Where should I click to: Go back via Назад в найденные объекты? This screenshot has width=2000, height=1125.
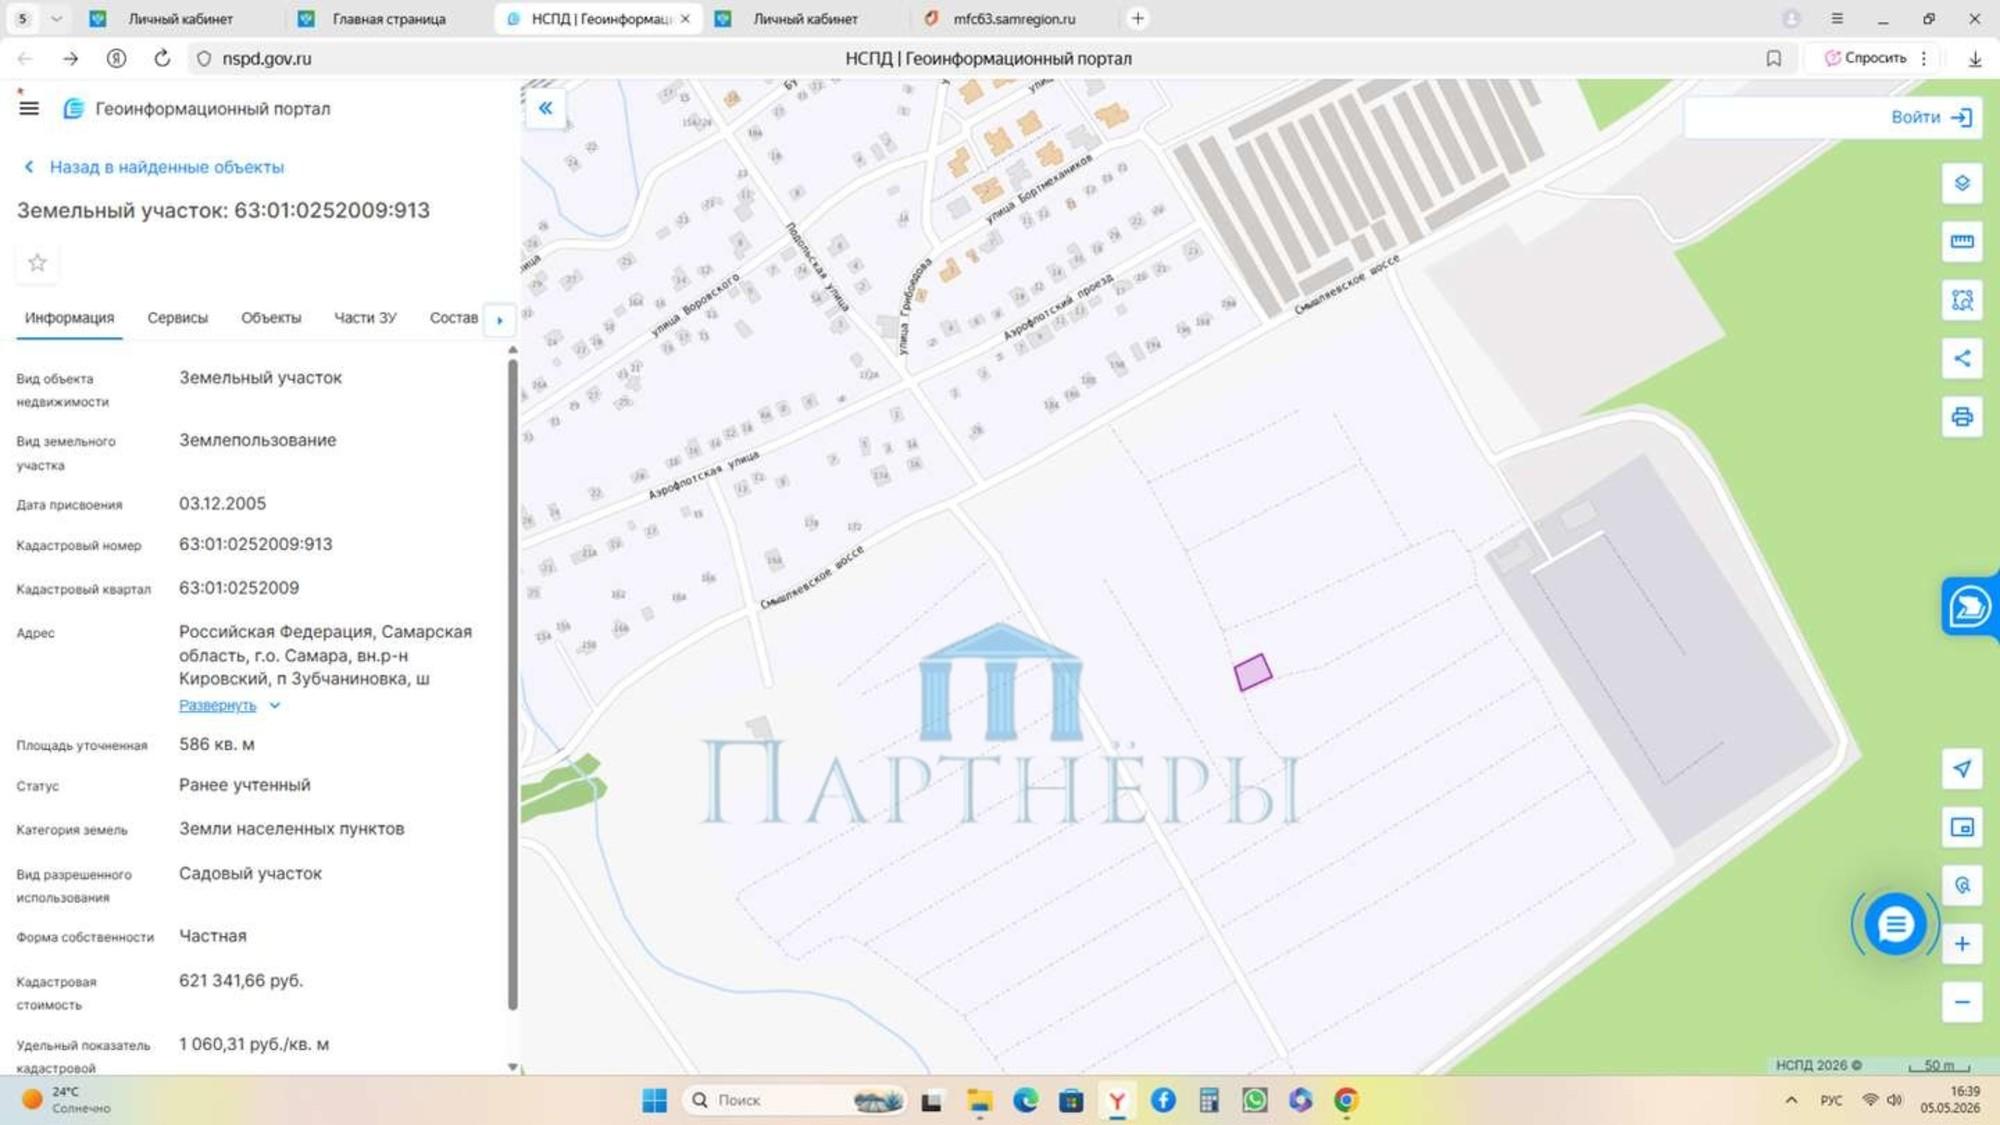154,167
